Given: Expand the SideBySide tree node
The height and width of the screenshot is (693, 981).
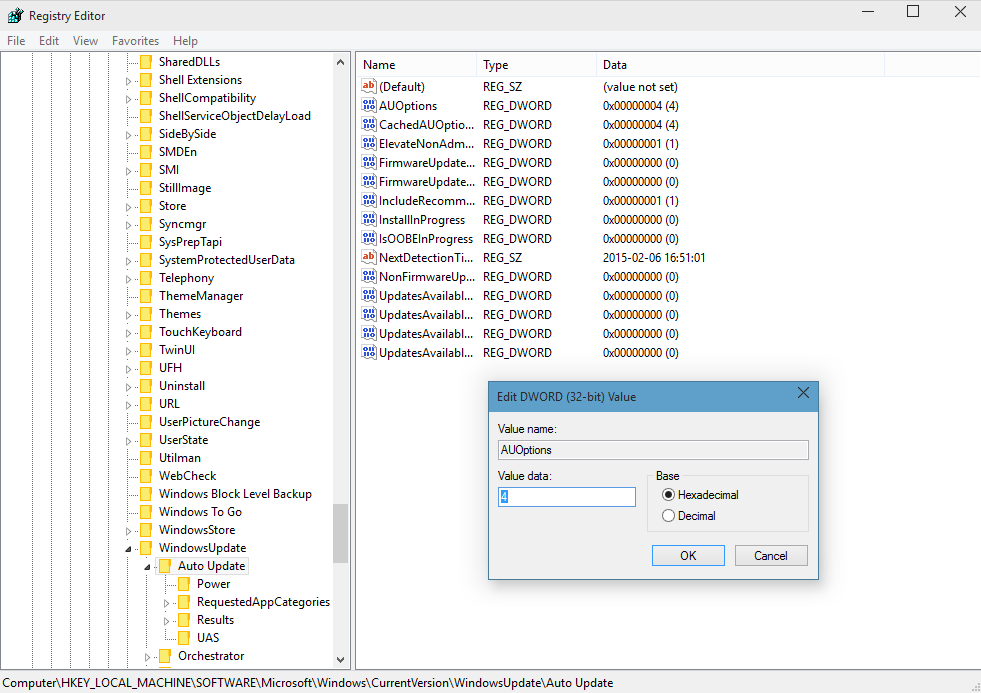Looking at the screenshot, I should (128, 135).
